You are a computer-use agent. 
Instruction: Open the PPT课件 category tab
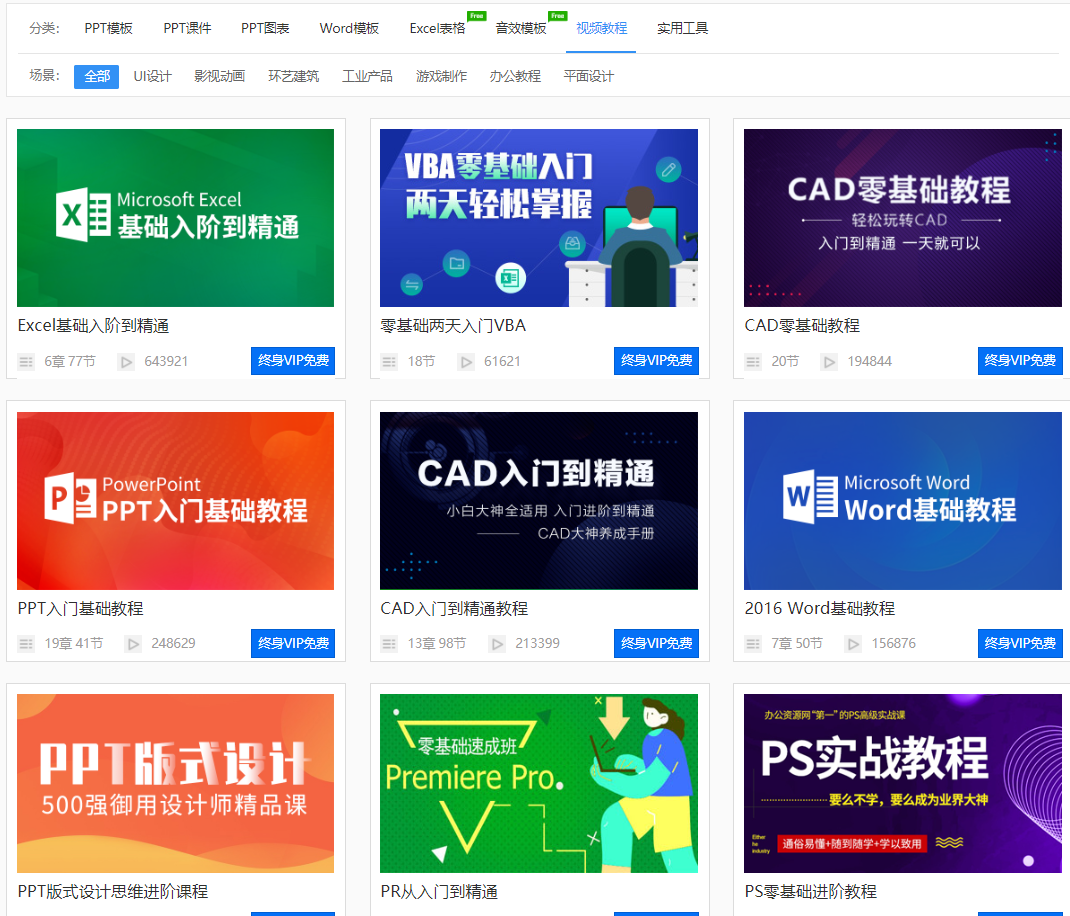(187, 28)
